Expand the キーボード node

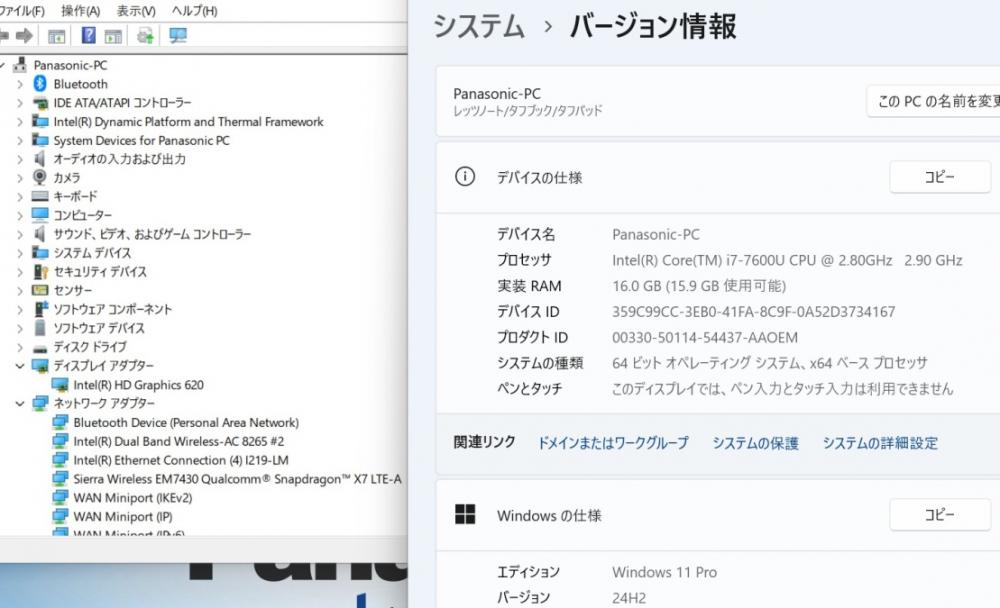coord(20,196)
